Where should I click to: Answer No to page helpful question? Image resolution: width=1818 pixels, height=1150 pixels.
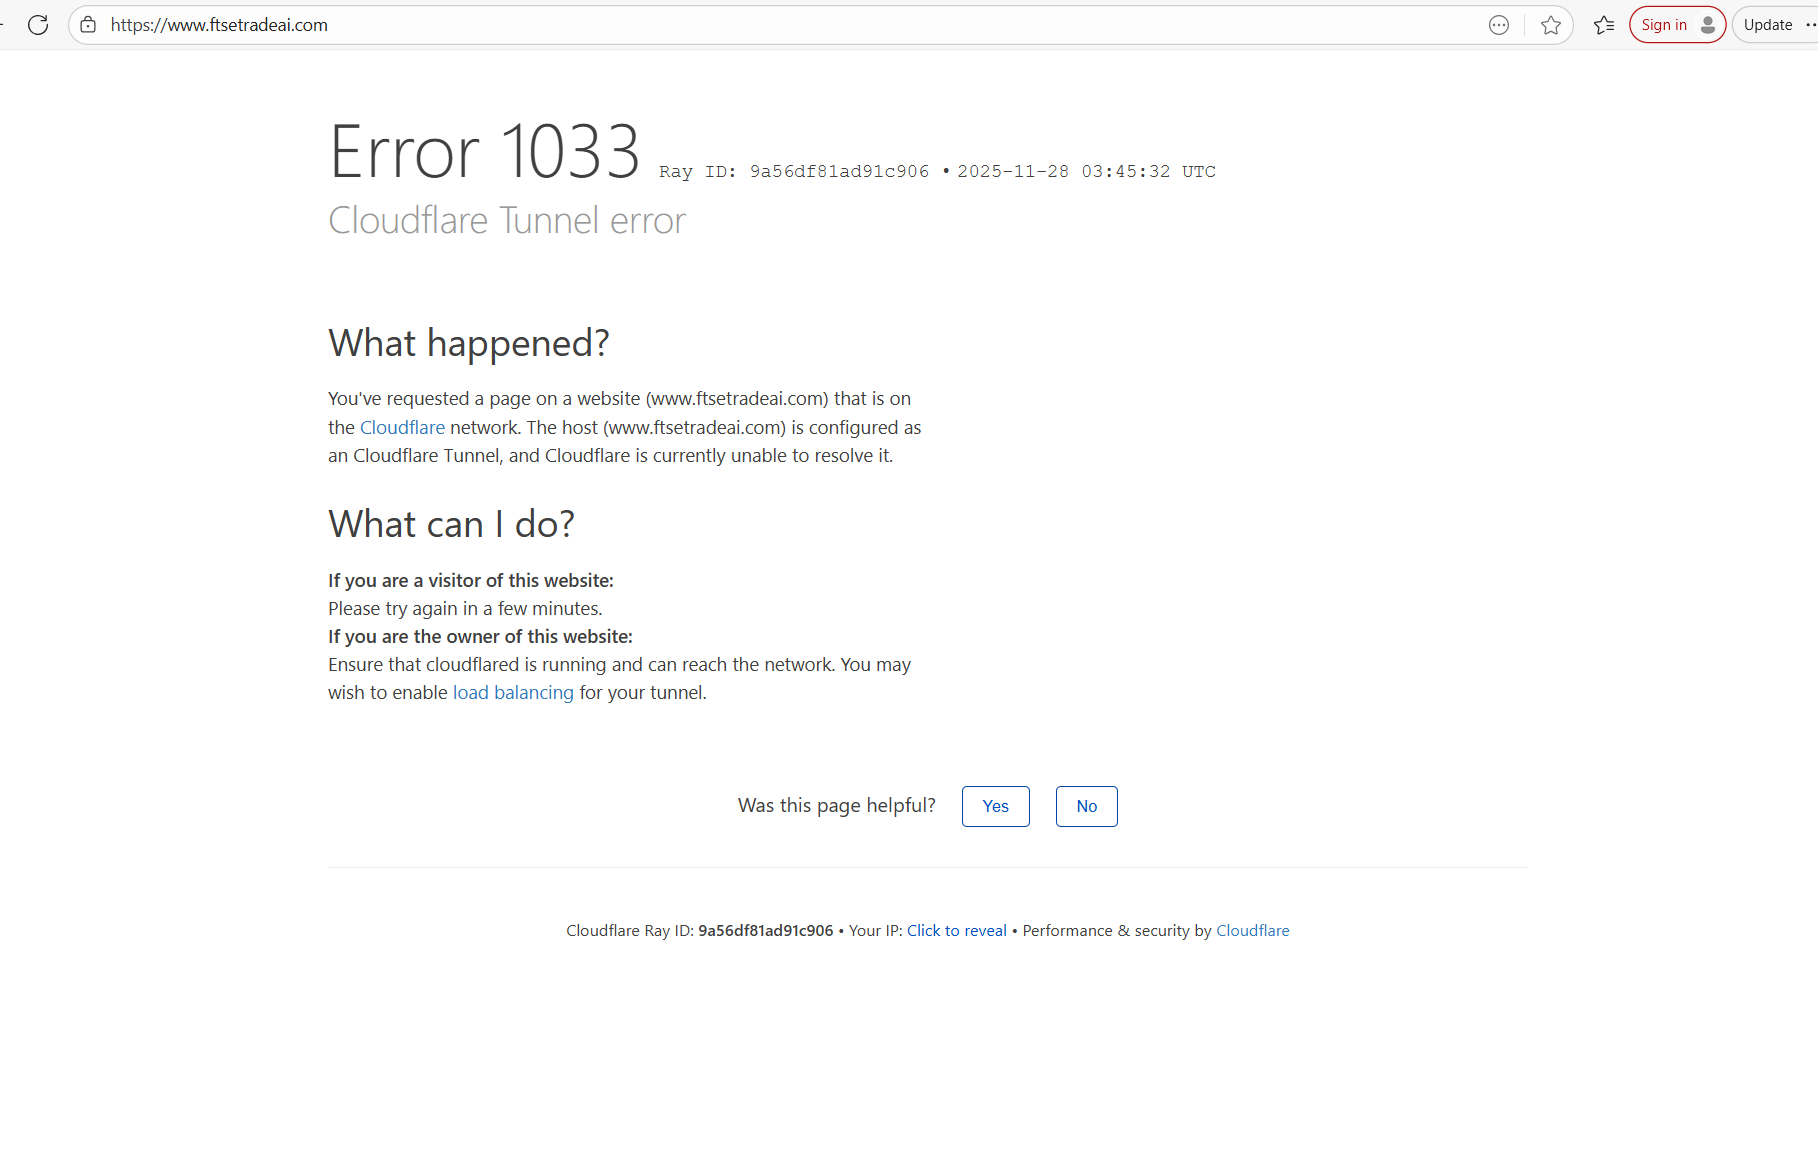(1086, 806)
